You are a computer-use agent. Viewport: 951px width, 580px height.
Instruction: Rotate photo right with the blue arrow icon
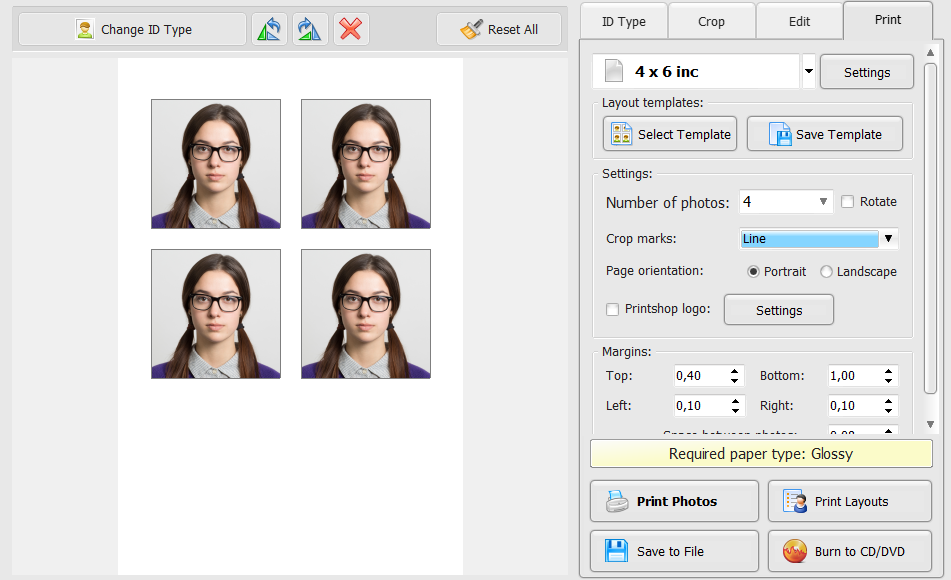pyautogui.click(x=310, y=29)
